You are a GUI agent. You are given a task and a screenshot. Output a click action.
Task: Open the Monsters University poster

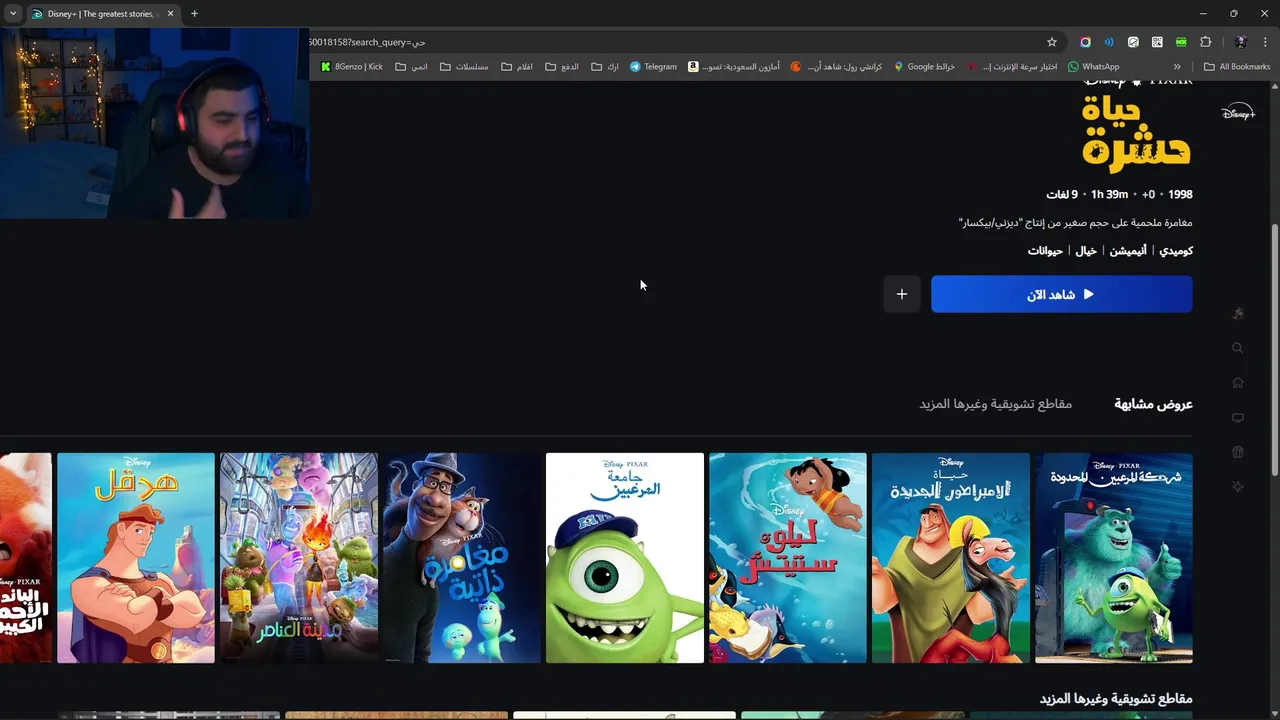625,558
